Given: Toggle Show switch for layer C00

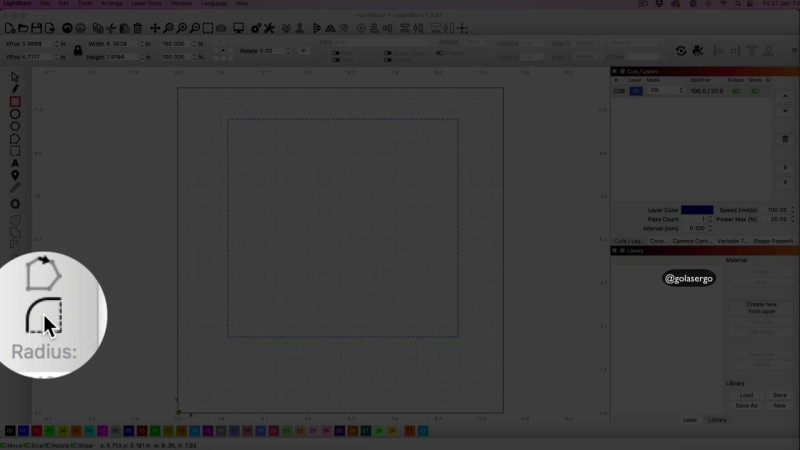Looking at the screenshot, I should pos(755,91).
